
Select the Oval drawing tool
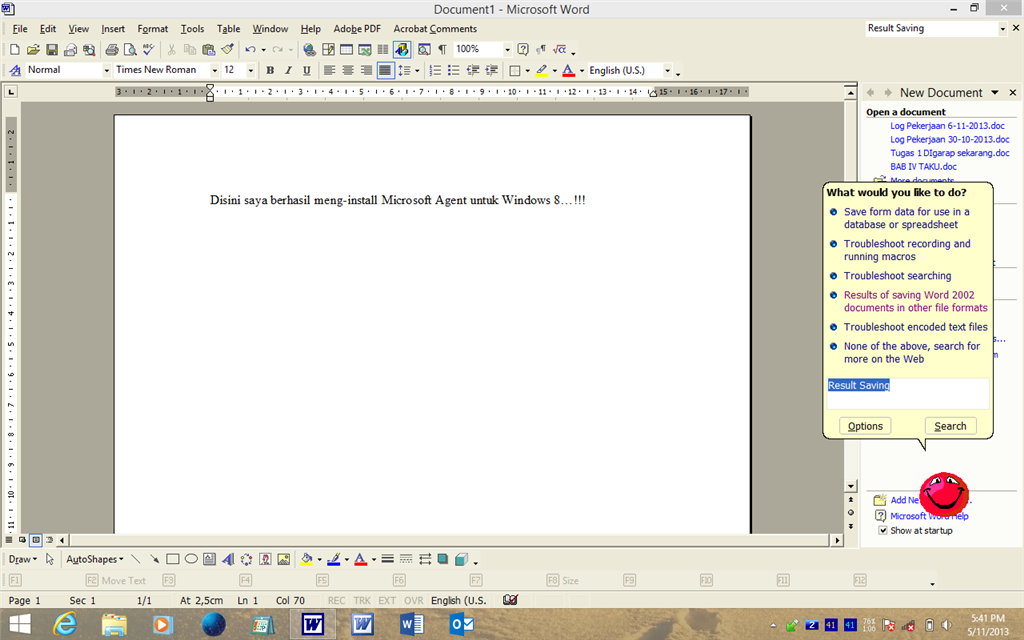(191, 559)
